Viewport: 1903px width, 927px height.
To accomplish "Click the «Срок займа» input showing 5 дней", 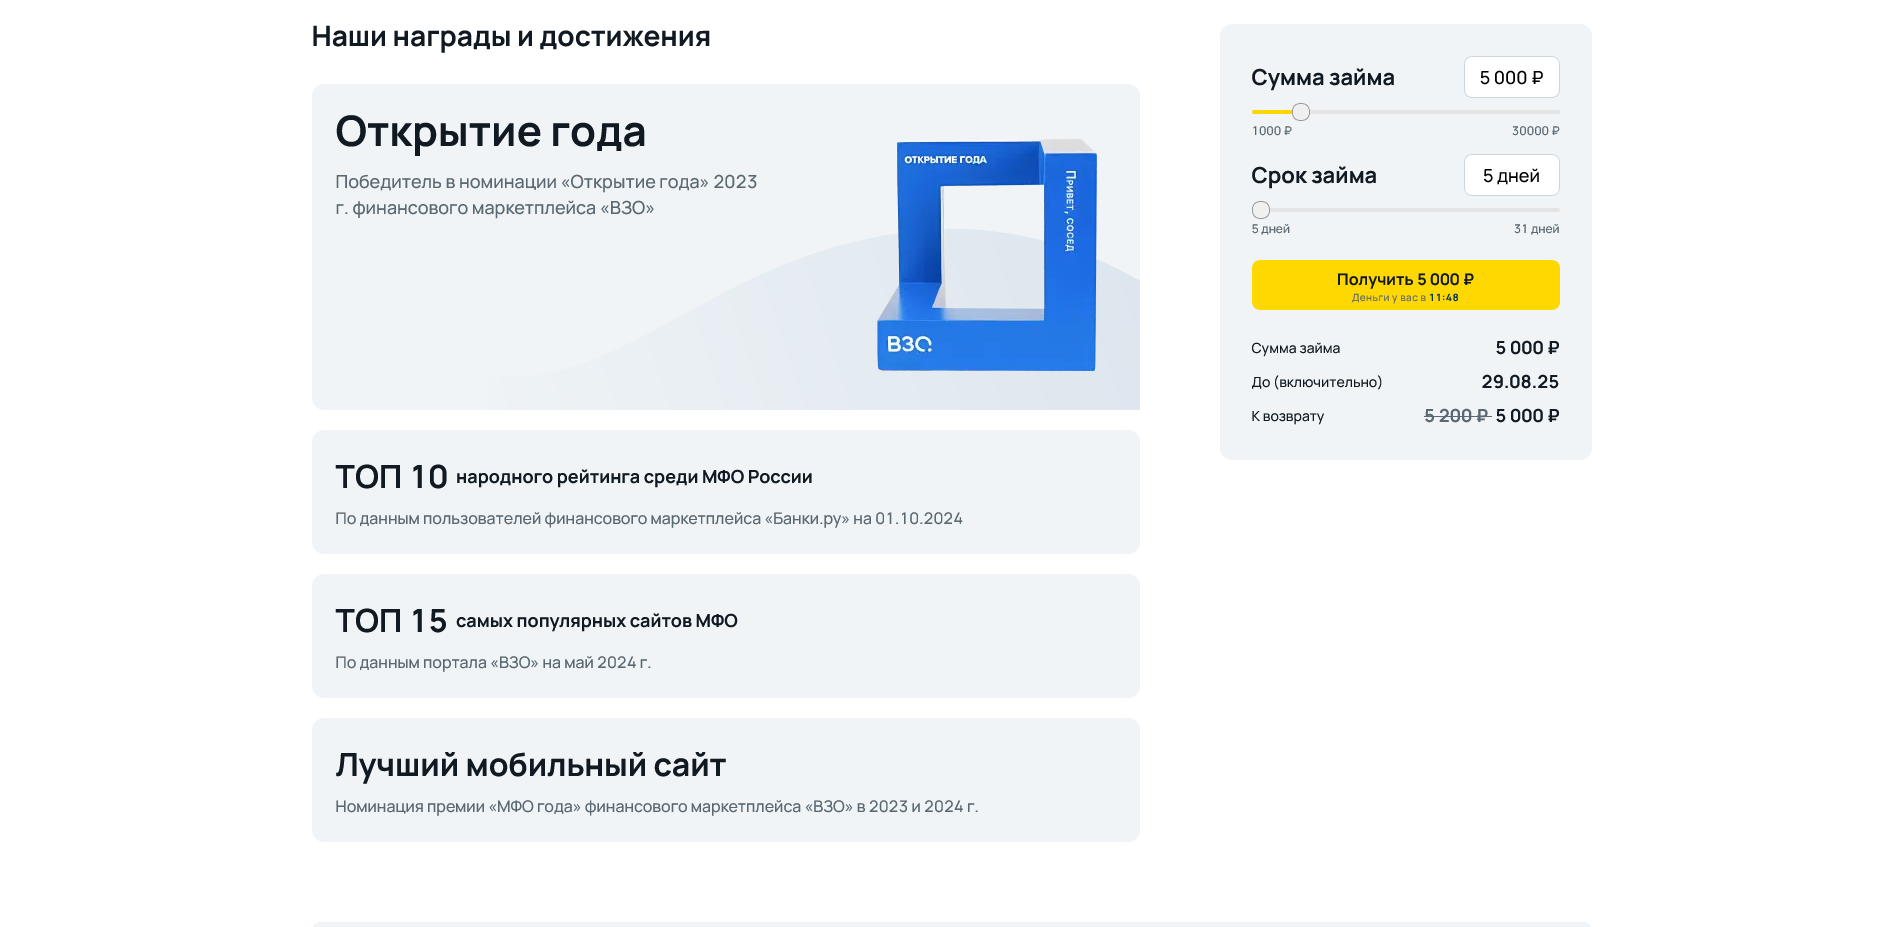I will [1511, 175].
